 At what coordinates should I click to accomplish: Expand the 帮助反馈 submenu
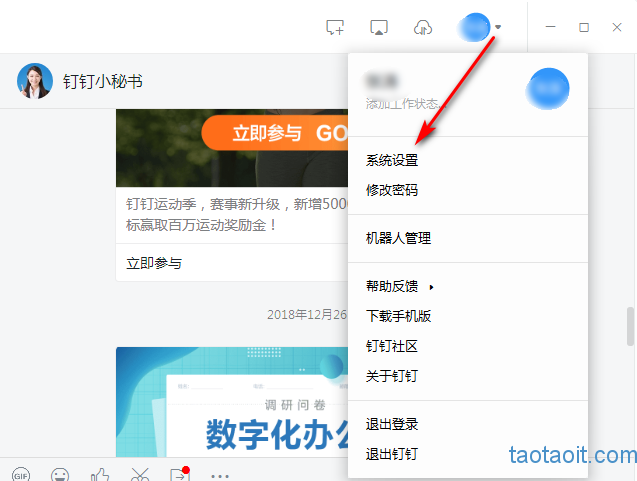400,286
